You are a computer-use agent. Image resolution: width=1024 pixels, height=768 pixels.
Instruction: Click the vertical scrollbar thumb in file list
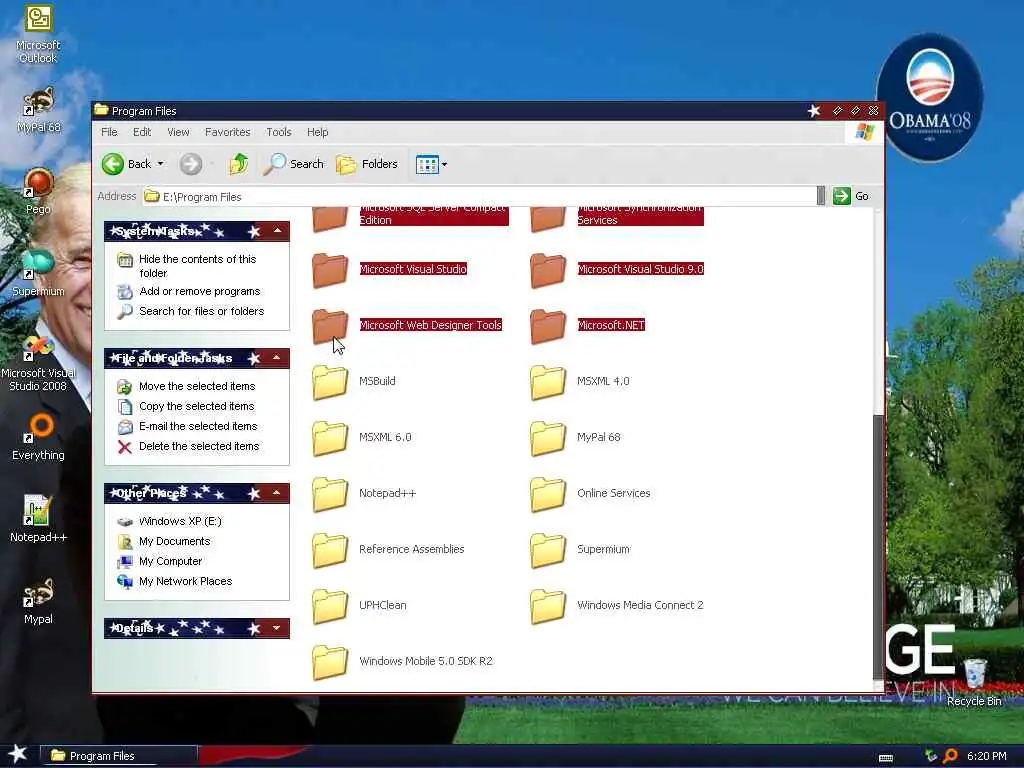point(878,547)
